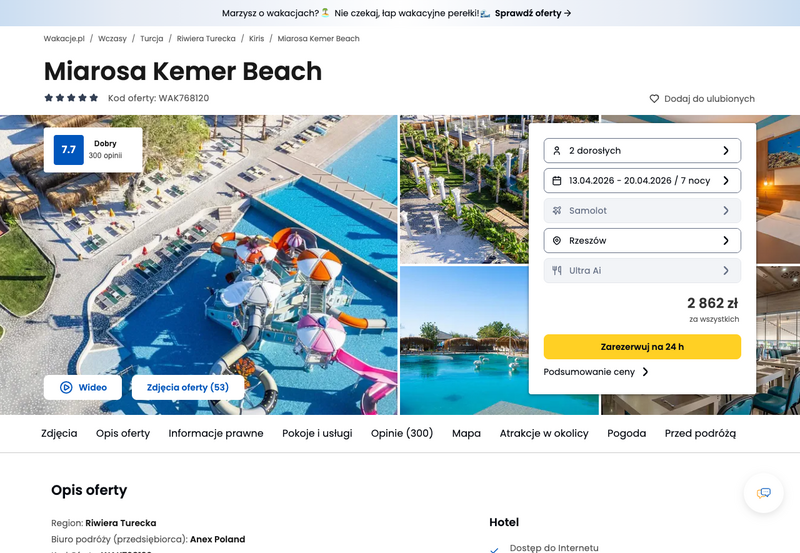Image resolution: width=800 pixels, height=553 pixels.
Task: Open the Opinie (300) tab
Action: pyautogui.click(x=402, y=433)
